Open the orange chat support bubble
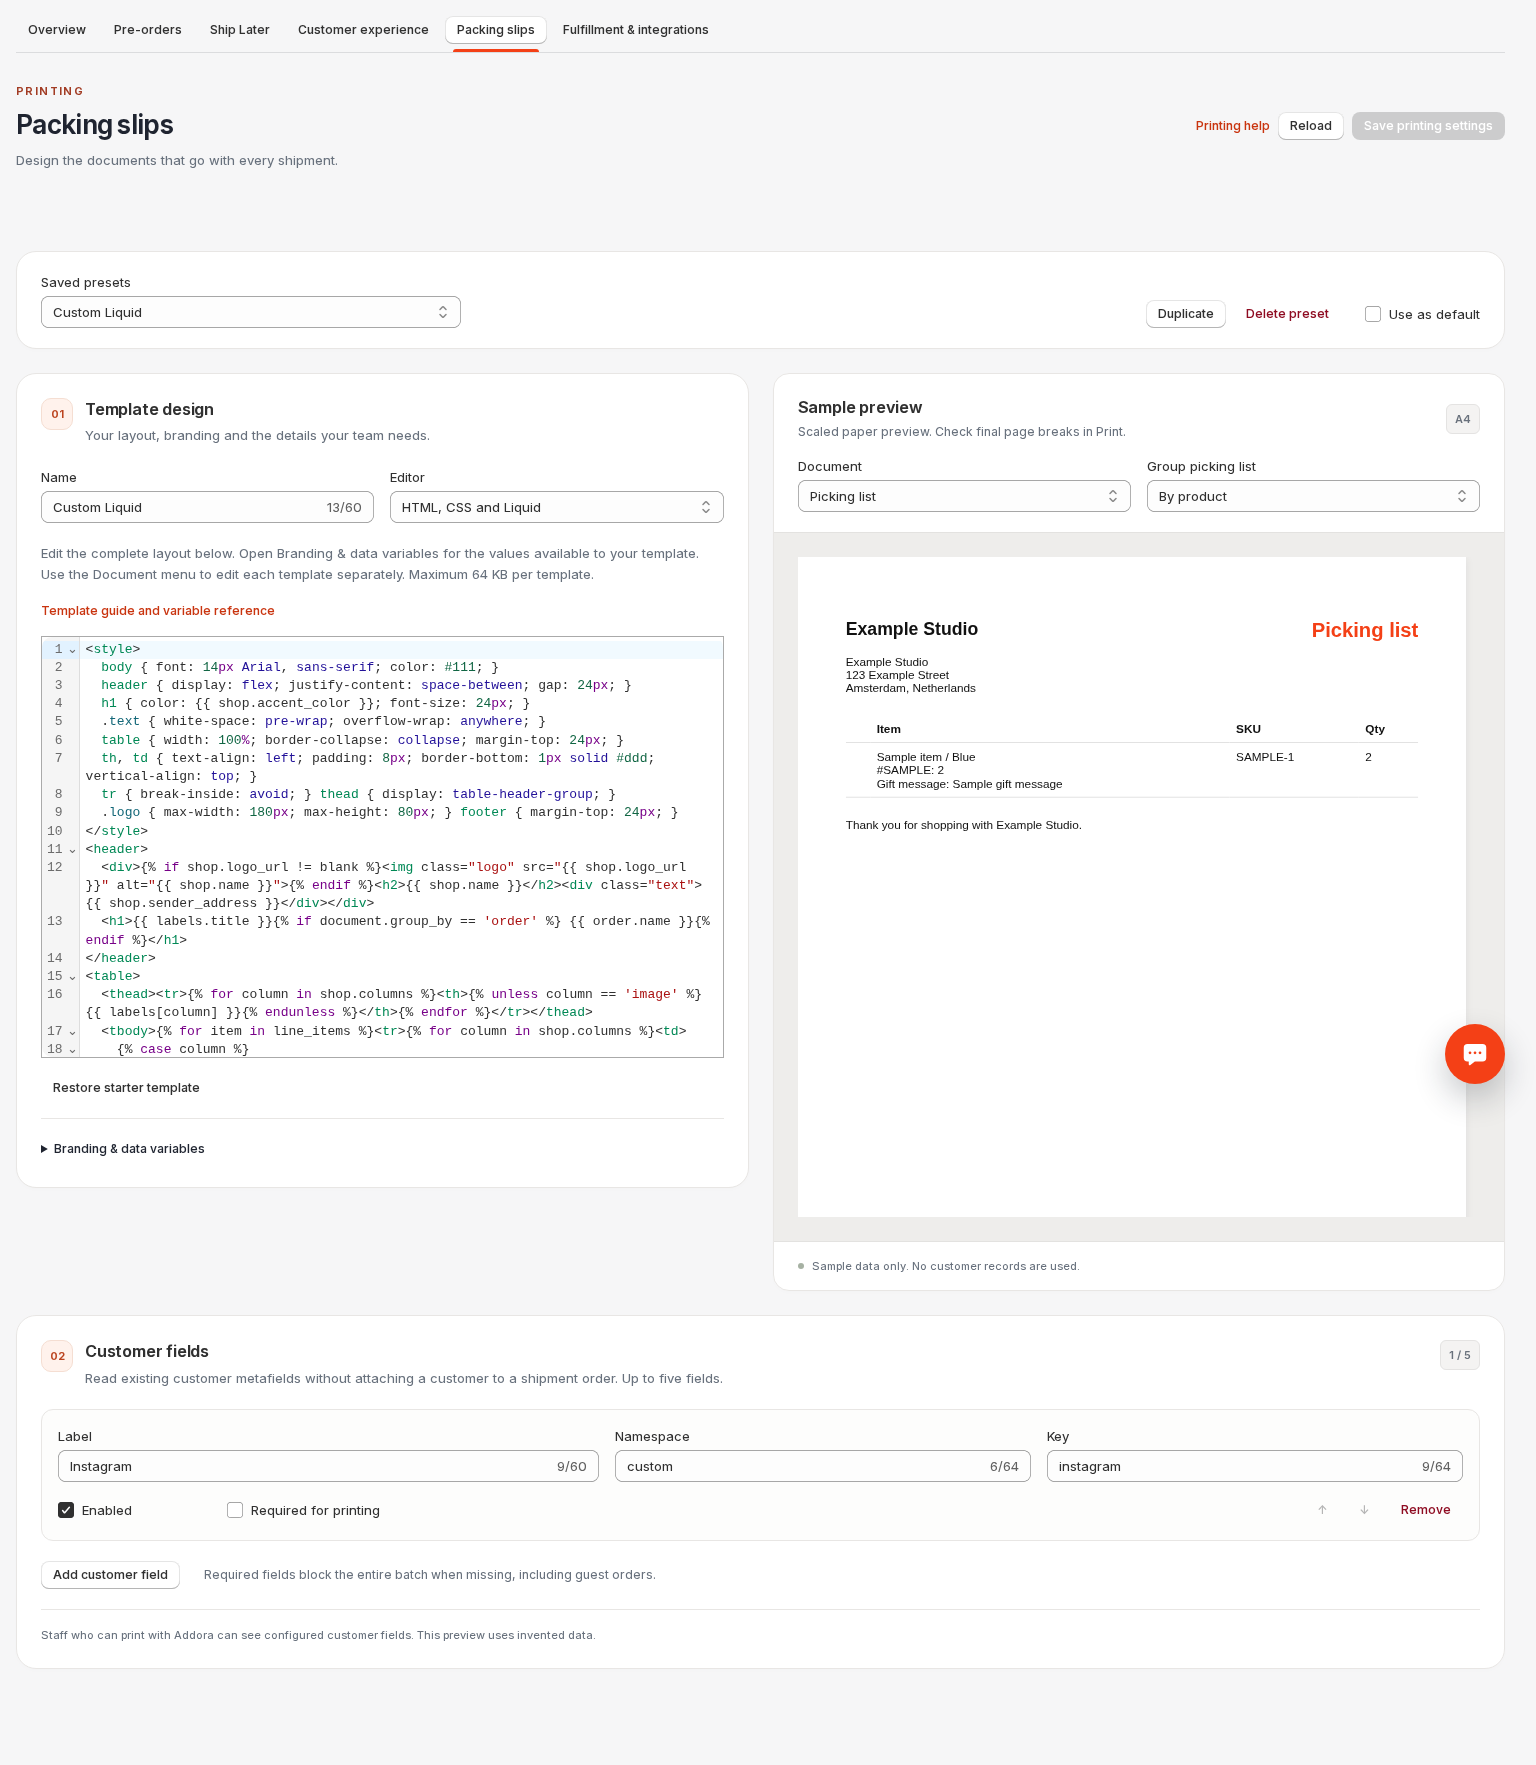Screen dimensions: 1536x1765 [1474, 1054]
